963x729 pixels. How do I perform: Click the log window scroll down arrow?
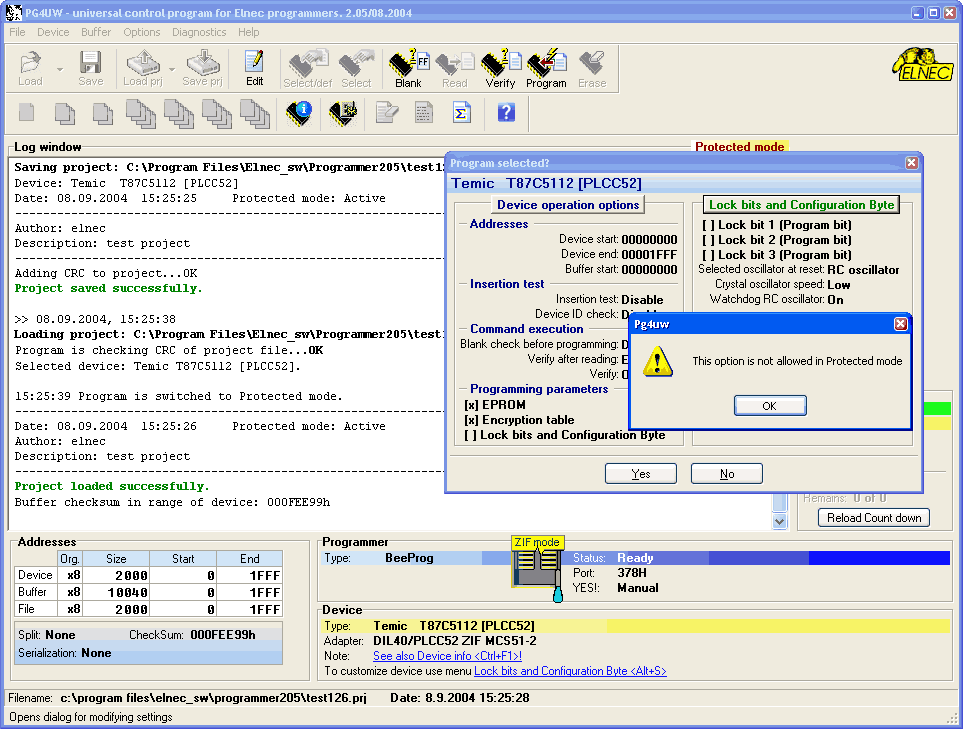pos(780,521)
